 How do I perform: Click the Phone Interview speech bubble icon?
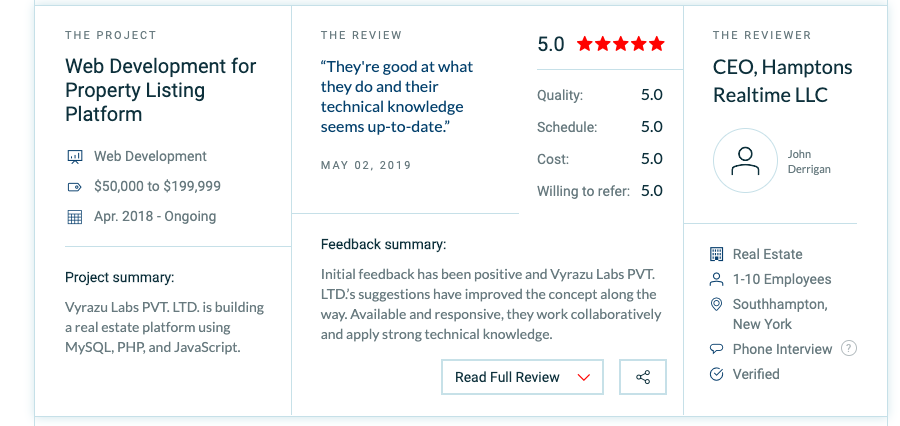716,350
